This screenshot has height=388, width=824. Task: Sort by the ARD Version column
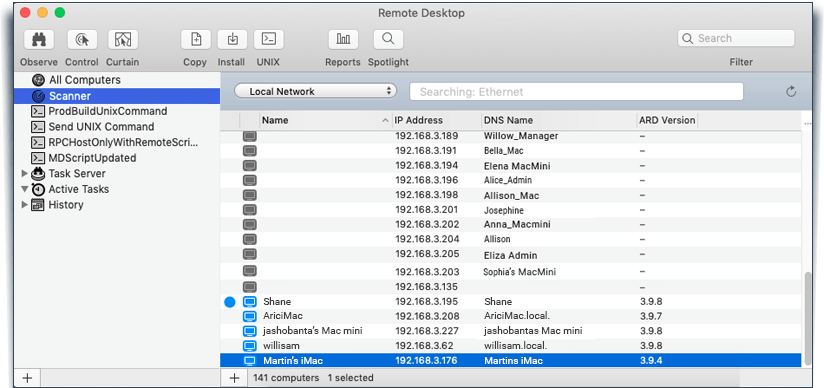point(667,120)
